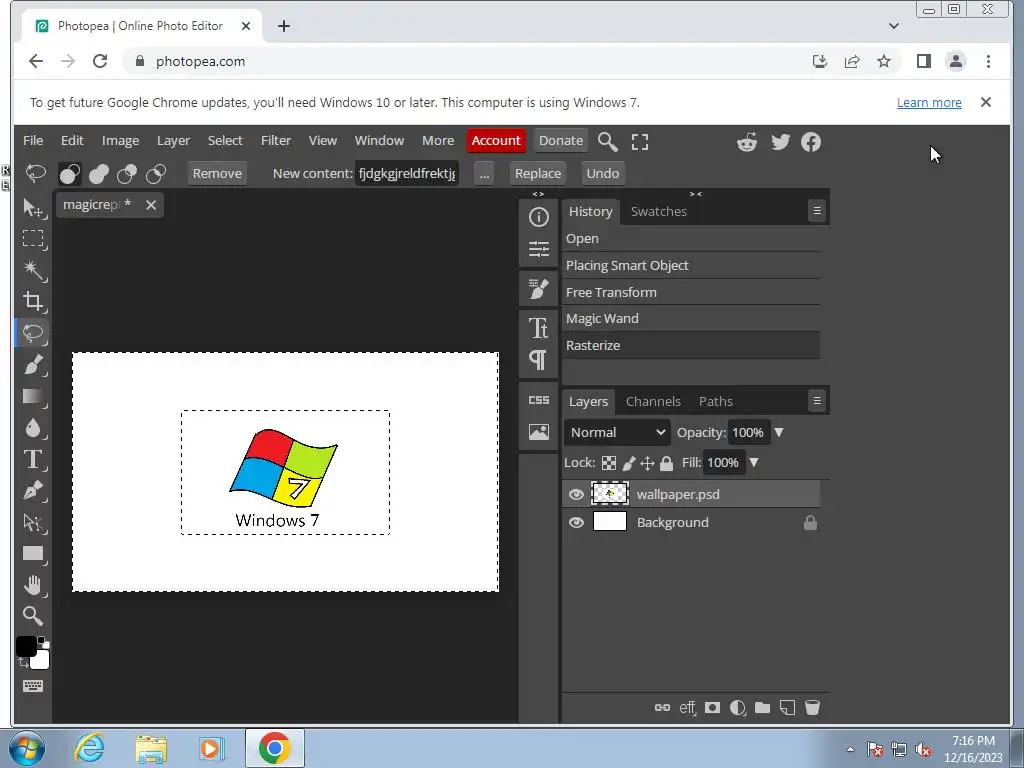
Task: Open the Layers panel menu
Action: point(816,401)
